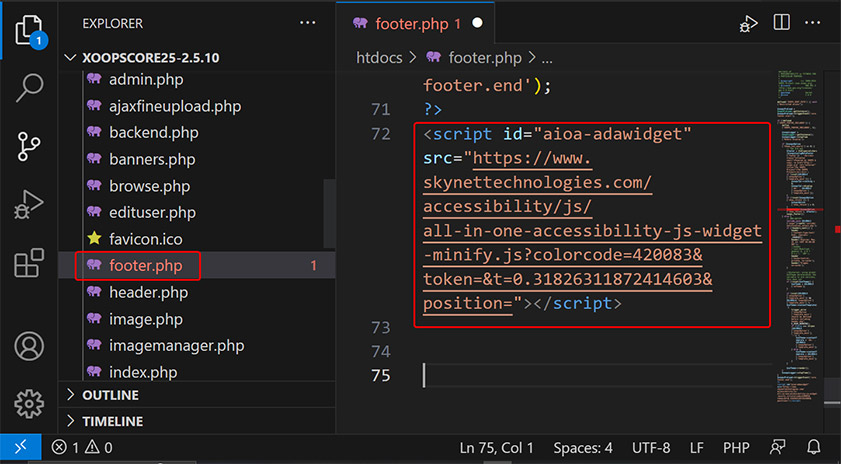Open editor more actions ellipsis
Viewport: 841px width, 464px height.
813,23
